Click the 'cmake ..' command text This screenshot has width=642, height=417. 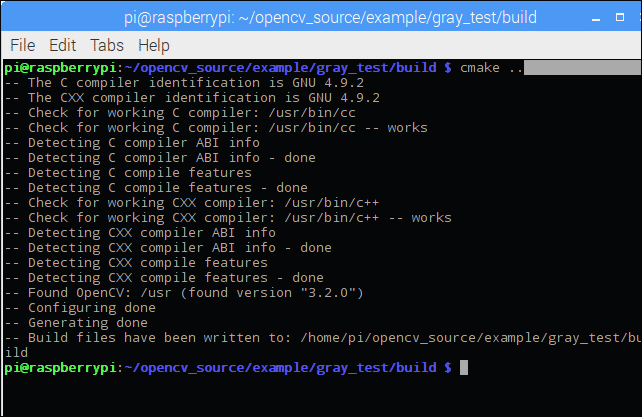(491, 68)
